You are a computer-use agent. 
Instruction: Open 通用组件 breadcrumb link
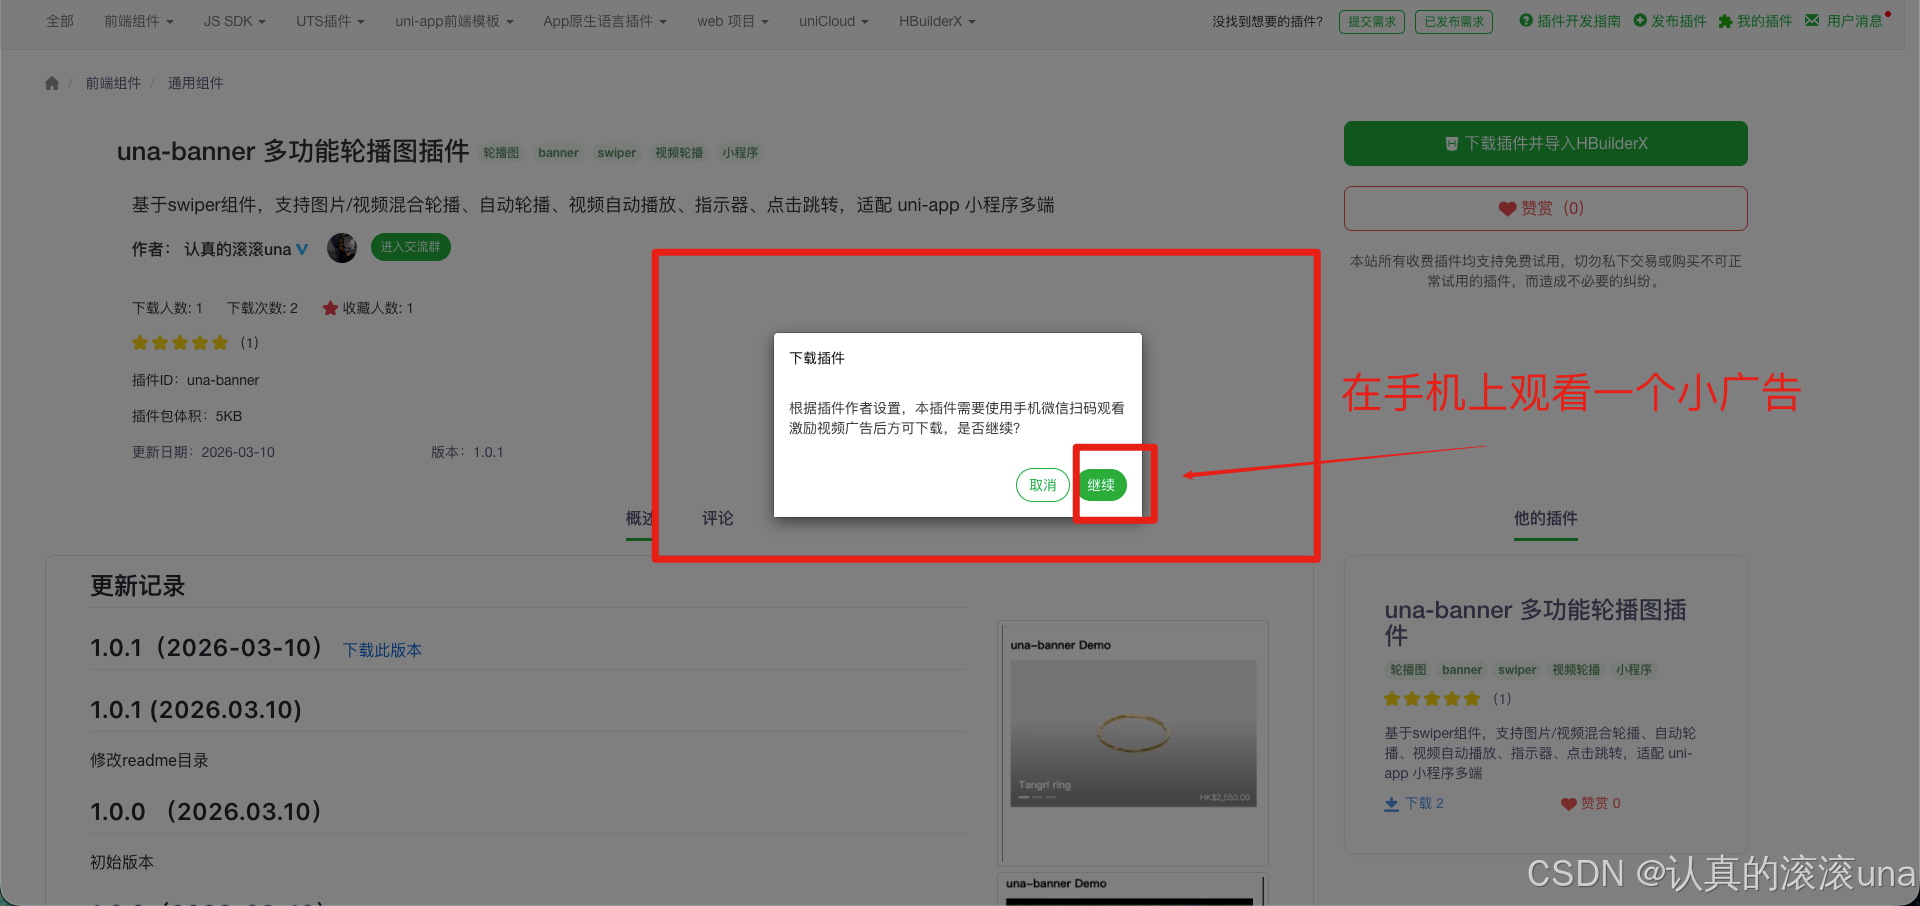pos(195,83)
